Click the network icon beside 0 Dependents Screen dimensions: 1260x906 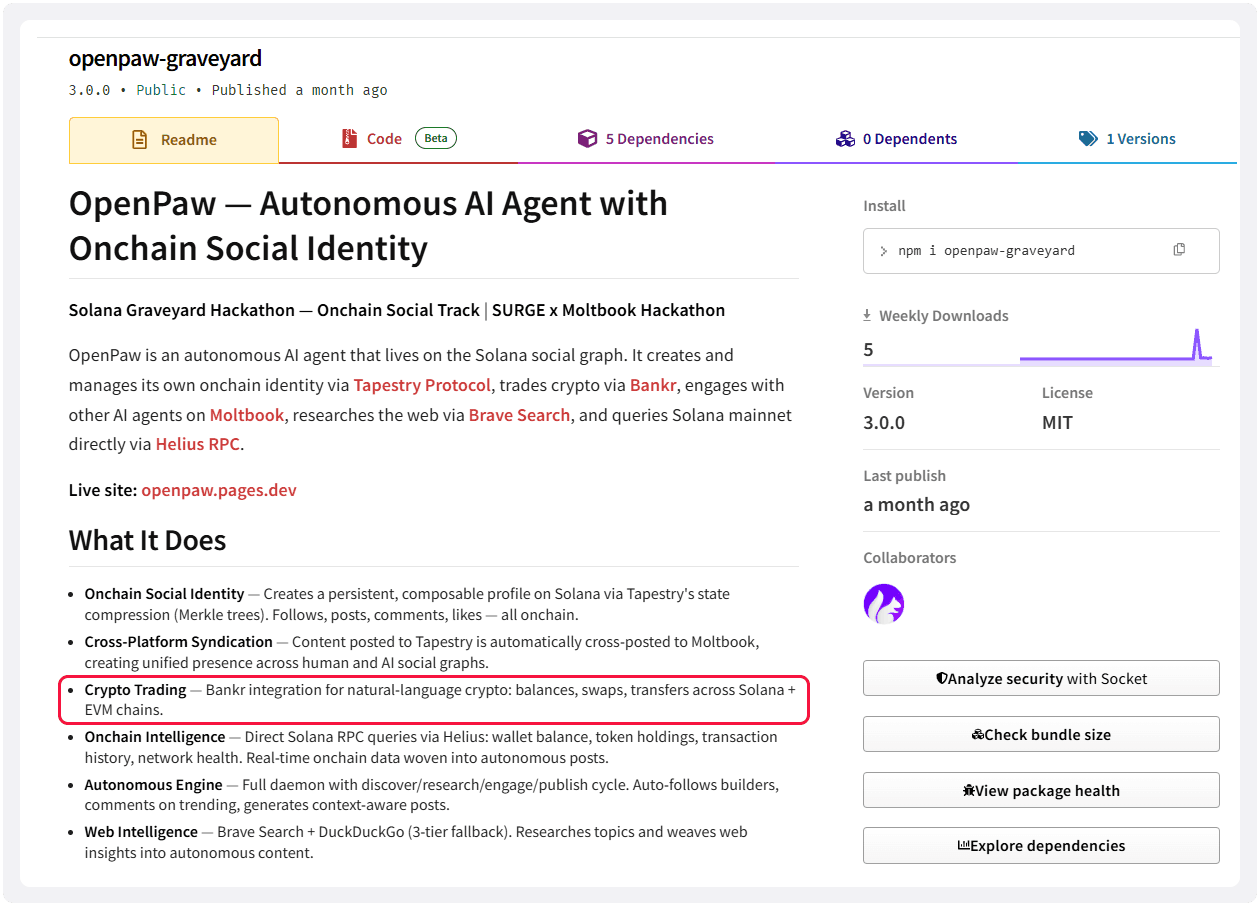point(846,138)
